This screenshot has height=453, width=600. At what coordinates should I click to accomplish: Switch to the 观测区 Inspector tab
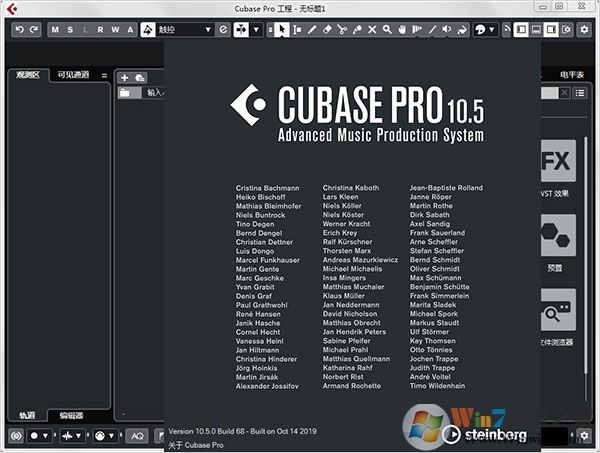point(28,75)
